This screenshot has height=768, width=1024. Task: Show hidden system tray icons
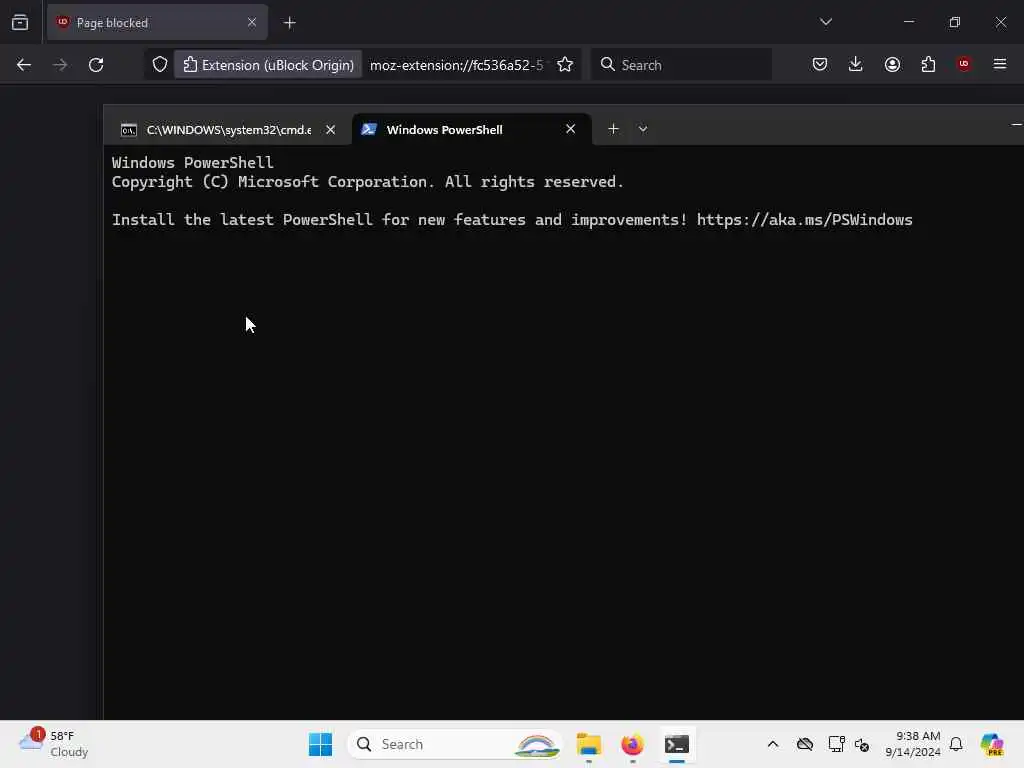pyautogui.click(x=773, y=744)
